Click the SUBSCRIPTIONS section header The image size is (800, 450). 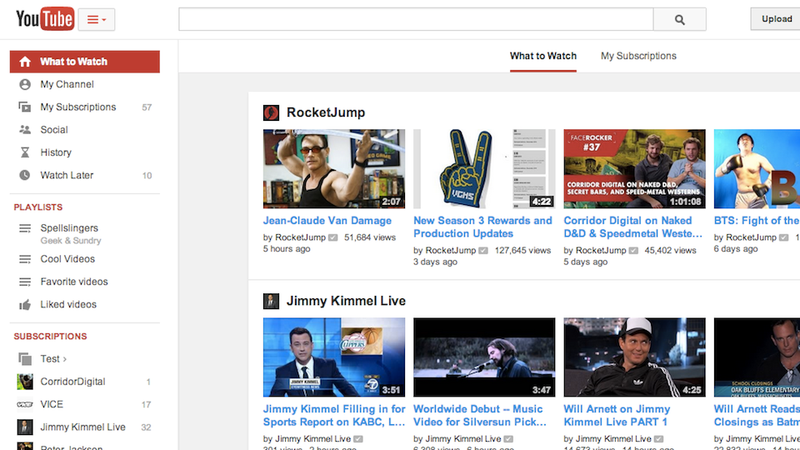coord(51,336)
